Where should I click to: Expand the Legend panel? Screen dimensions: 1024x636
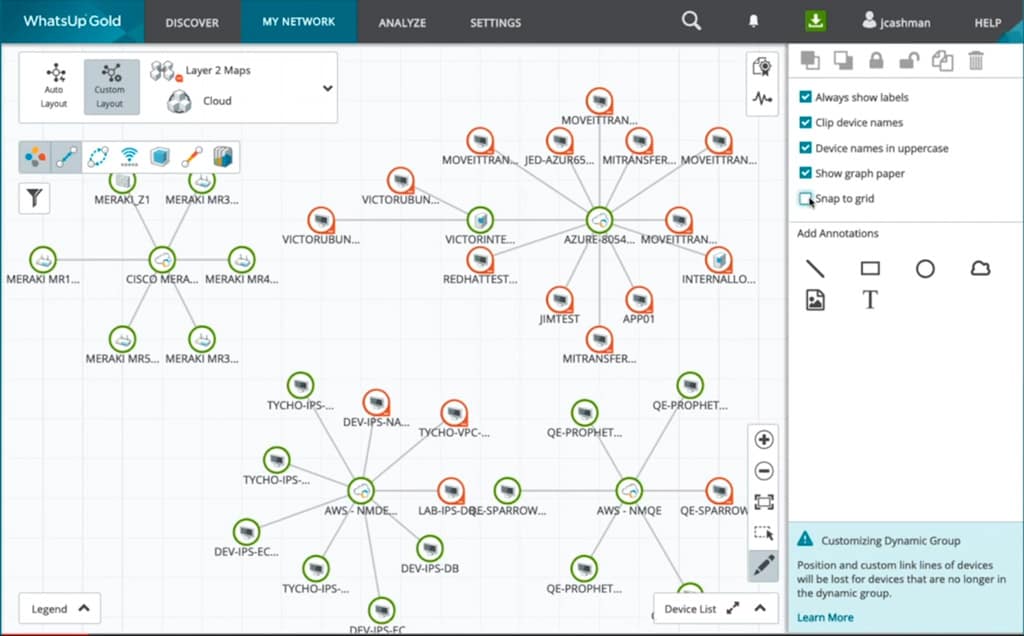point(59,609)
